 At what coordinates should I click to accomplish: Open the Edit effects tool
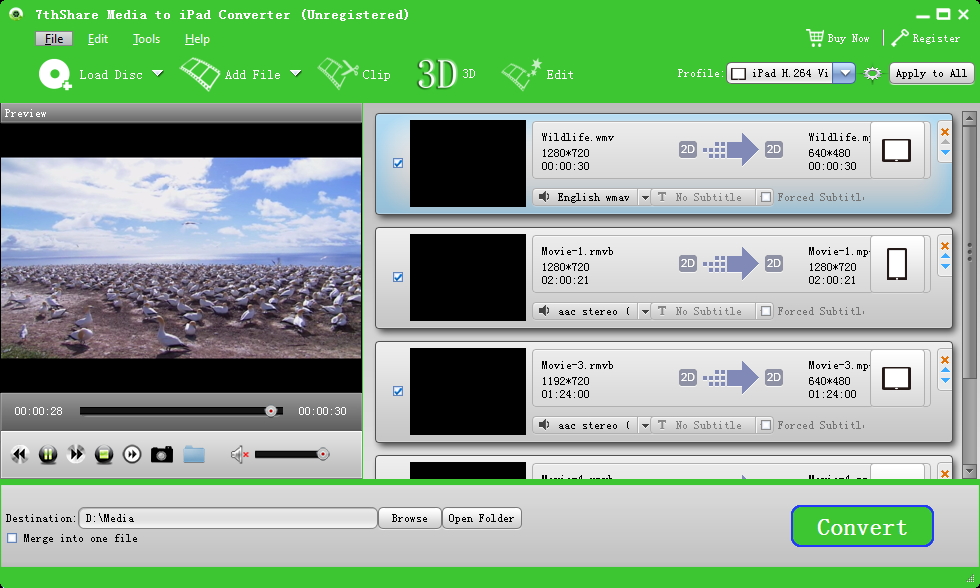(x=538, y=74)
